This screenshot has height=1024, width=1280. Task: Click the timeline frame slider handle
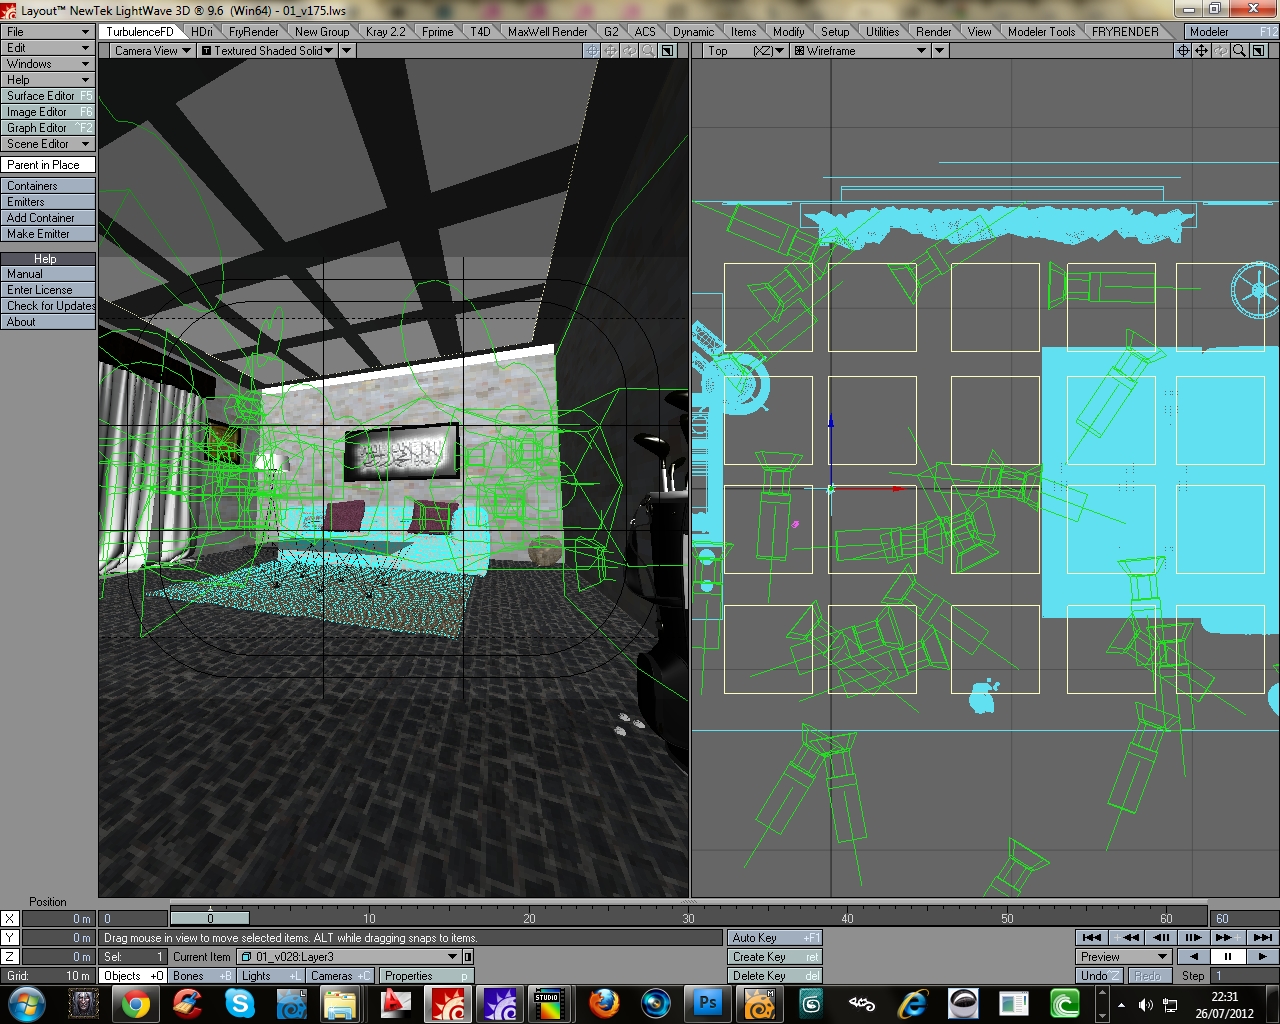210,918
